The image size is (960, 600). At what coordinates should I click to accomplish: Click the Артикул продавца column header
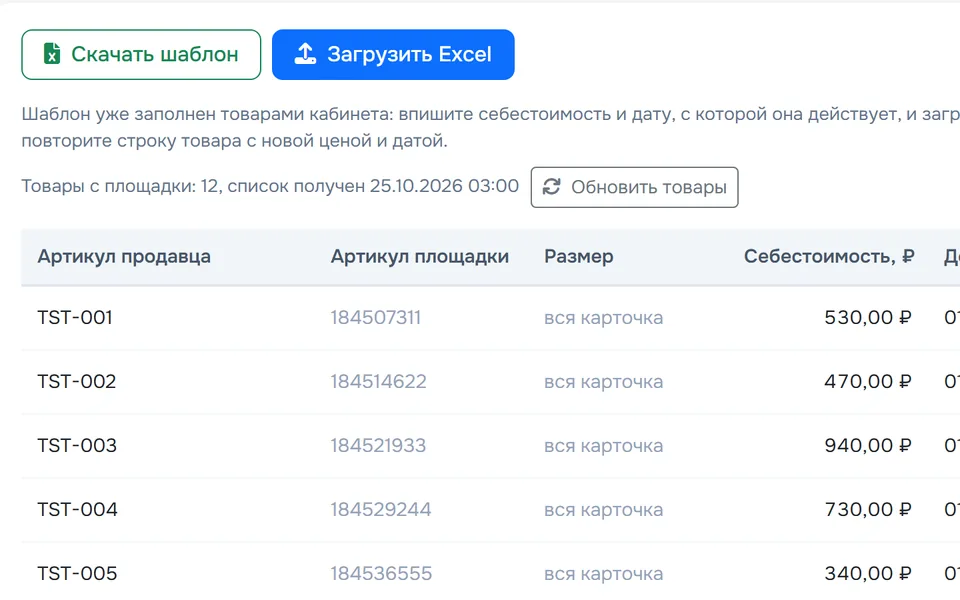point(124,257)
